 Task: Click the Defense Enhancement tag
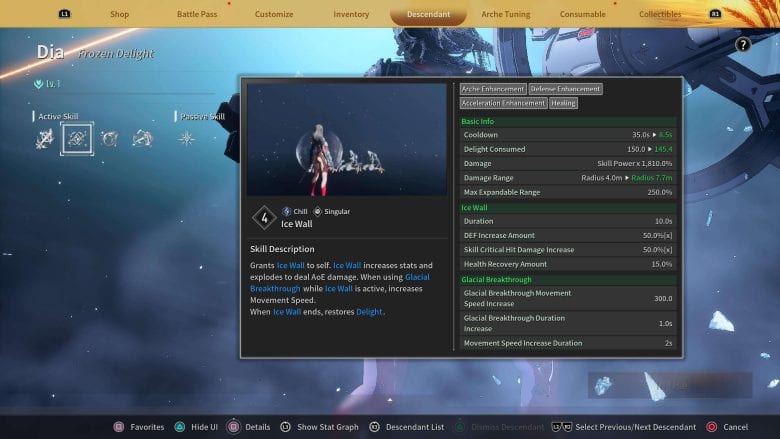(565, 89)
